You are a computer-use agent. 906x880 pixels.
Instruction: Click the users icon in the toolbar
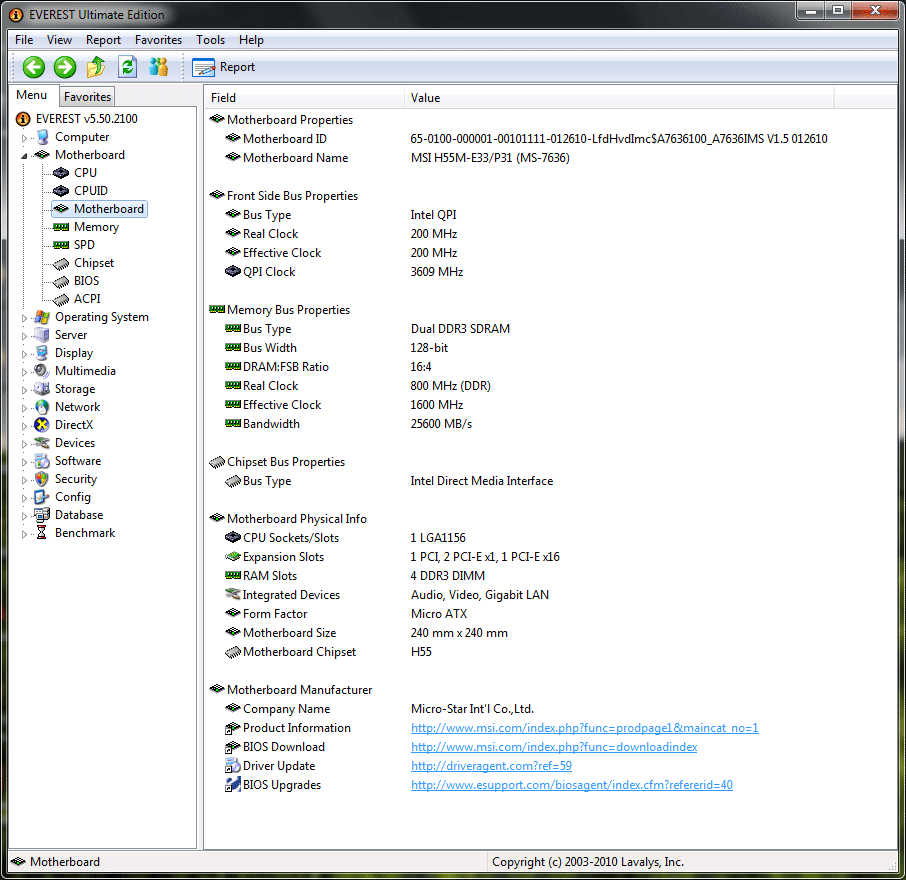tap(158, 67)
